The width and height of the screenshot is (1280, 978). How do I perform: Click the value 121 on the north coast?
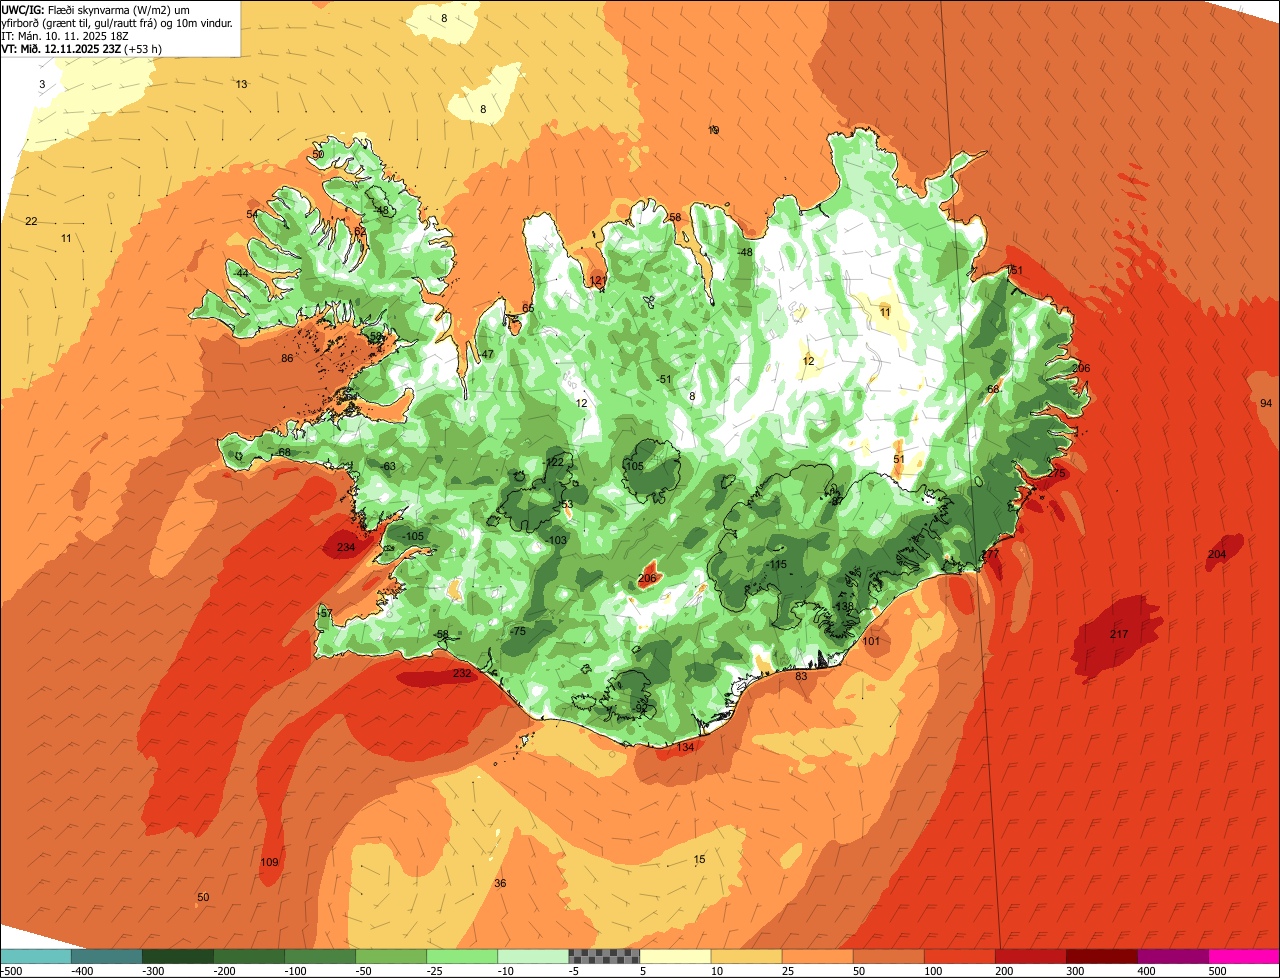coord(598,281)
